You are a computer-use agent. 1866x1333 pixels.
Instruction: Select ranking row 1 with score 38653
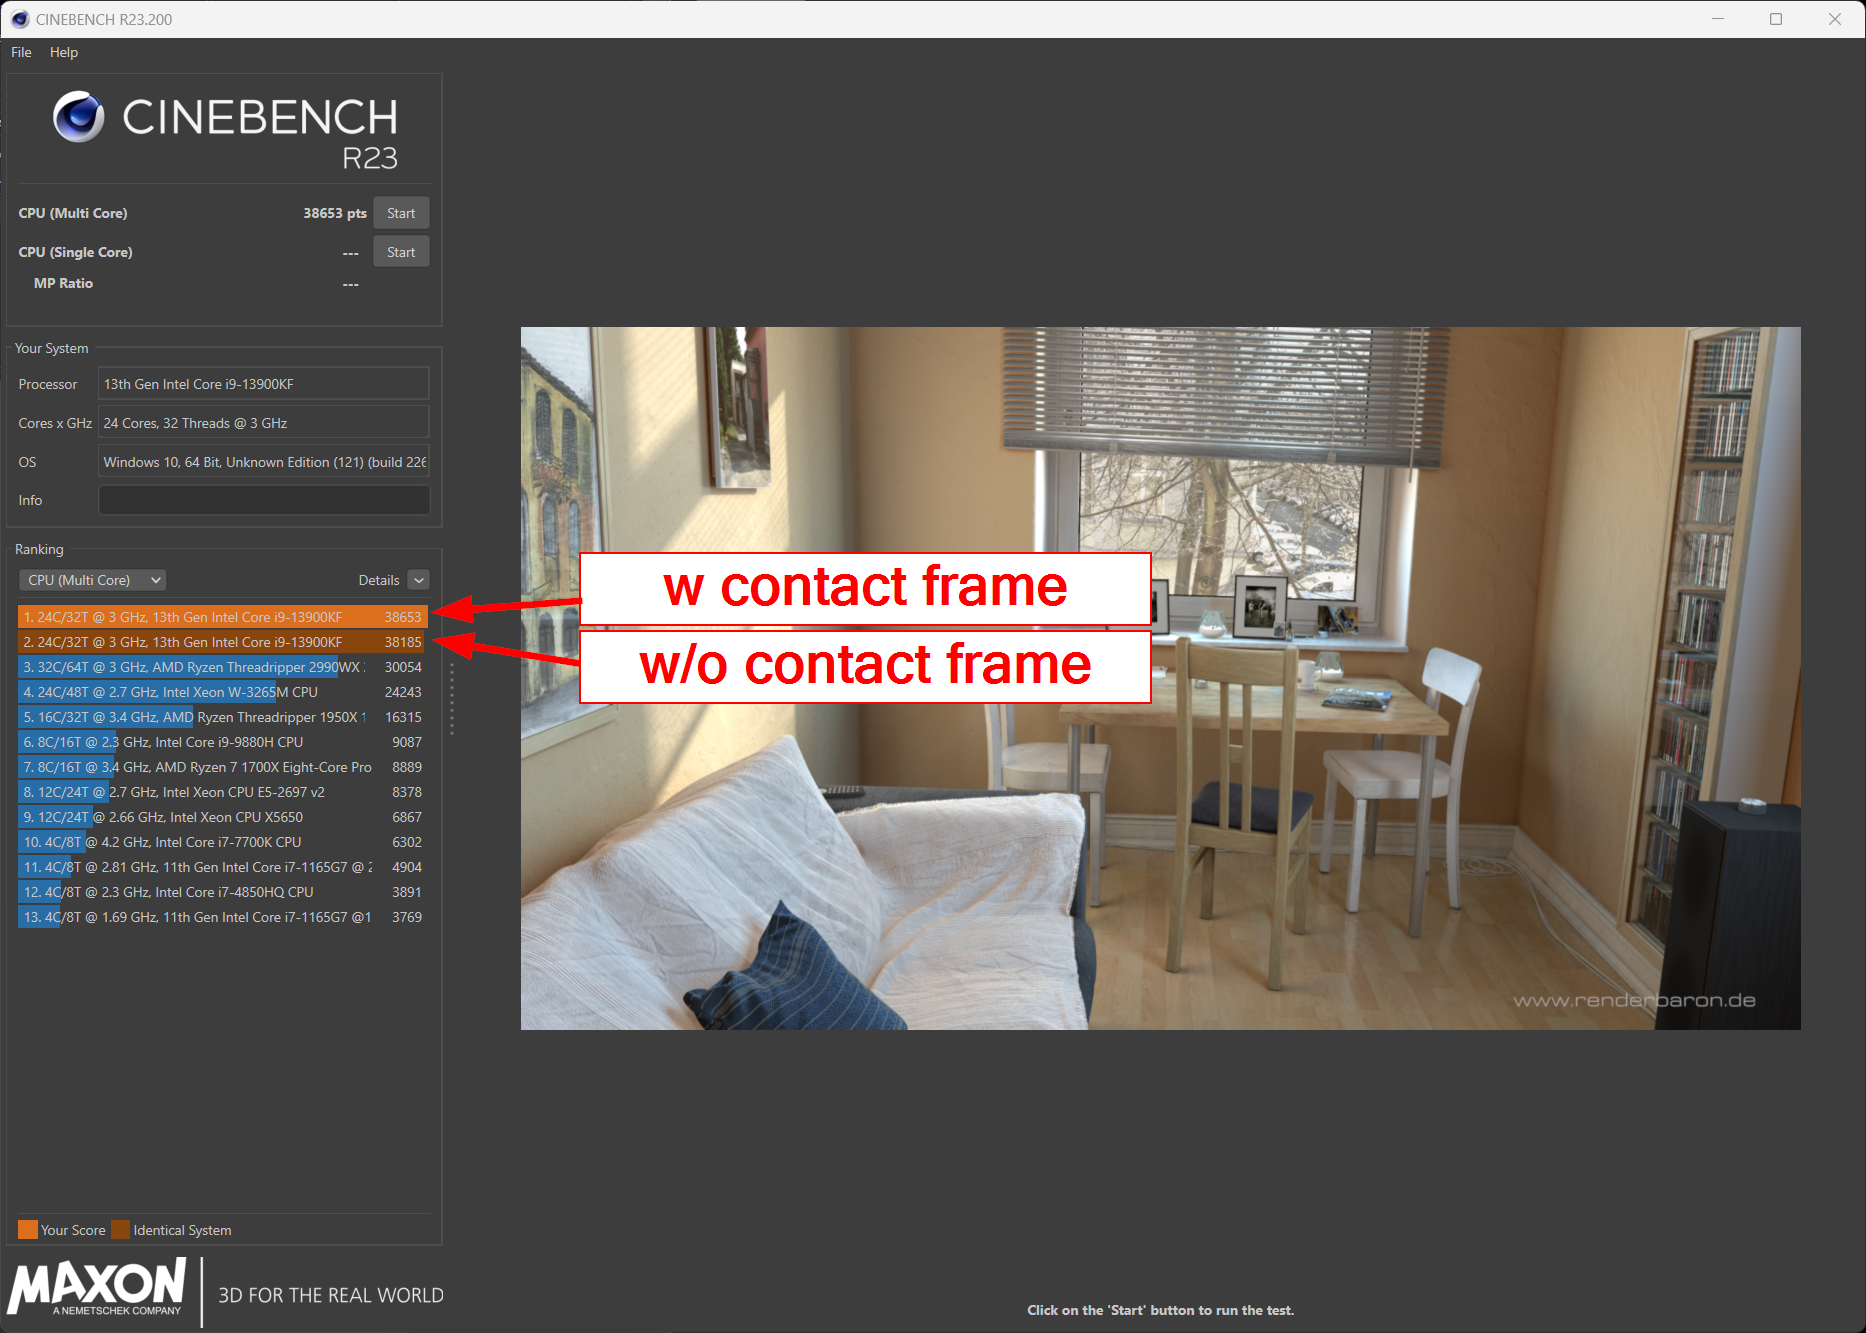click(222, 617)
